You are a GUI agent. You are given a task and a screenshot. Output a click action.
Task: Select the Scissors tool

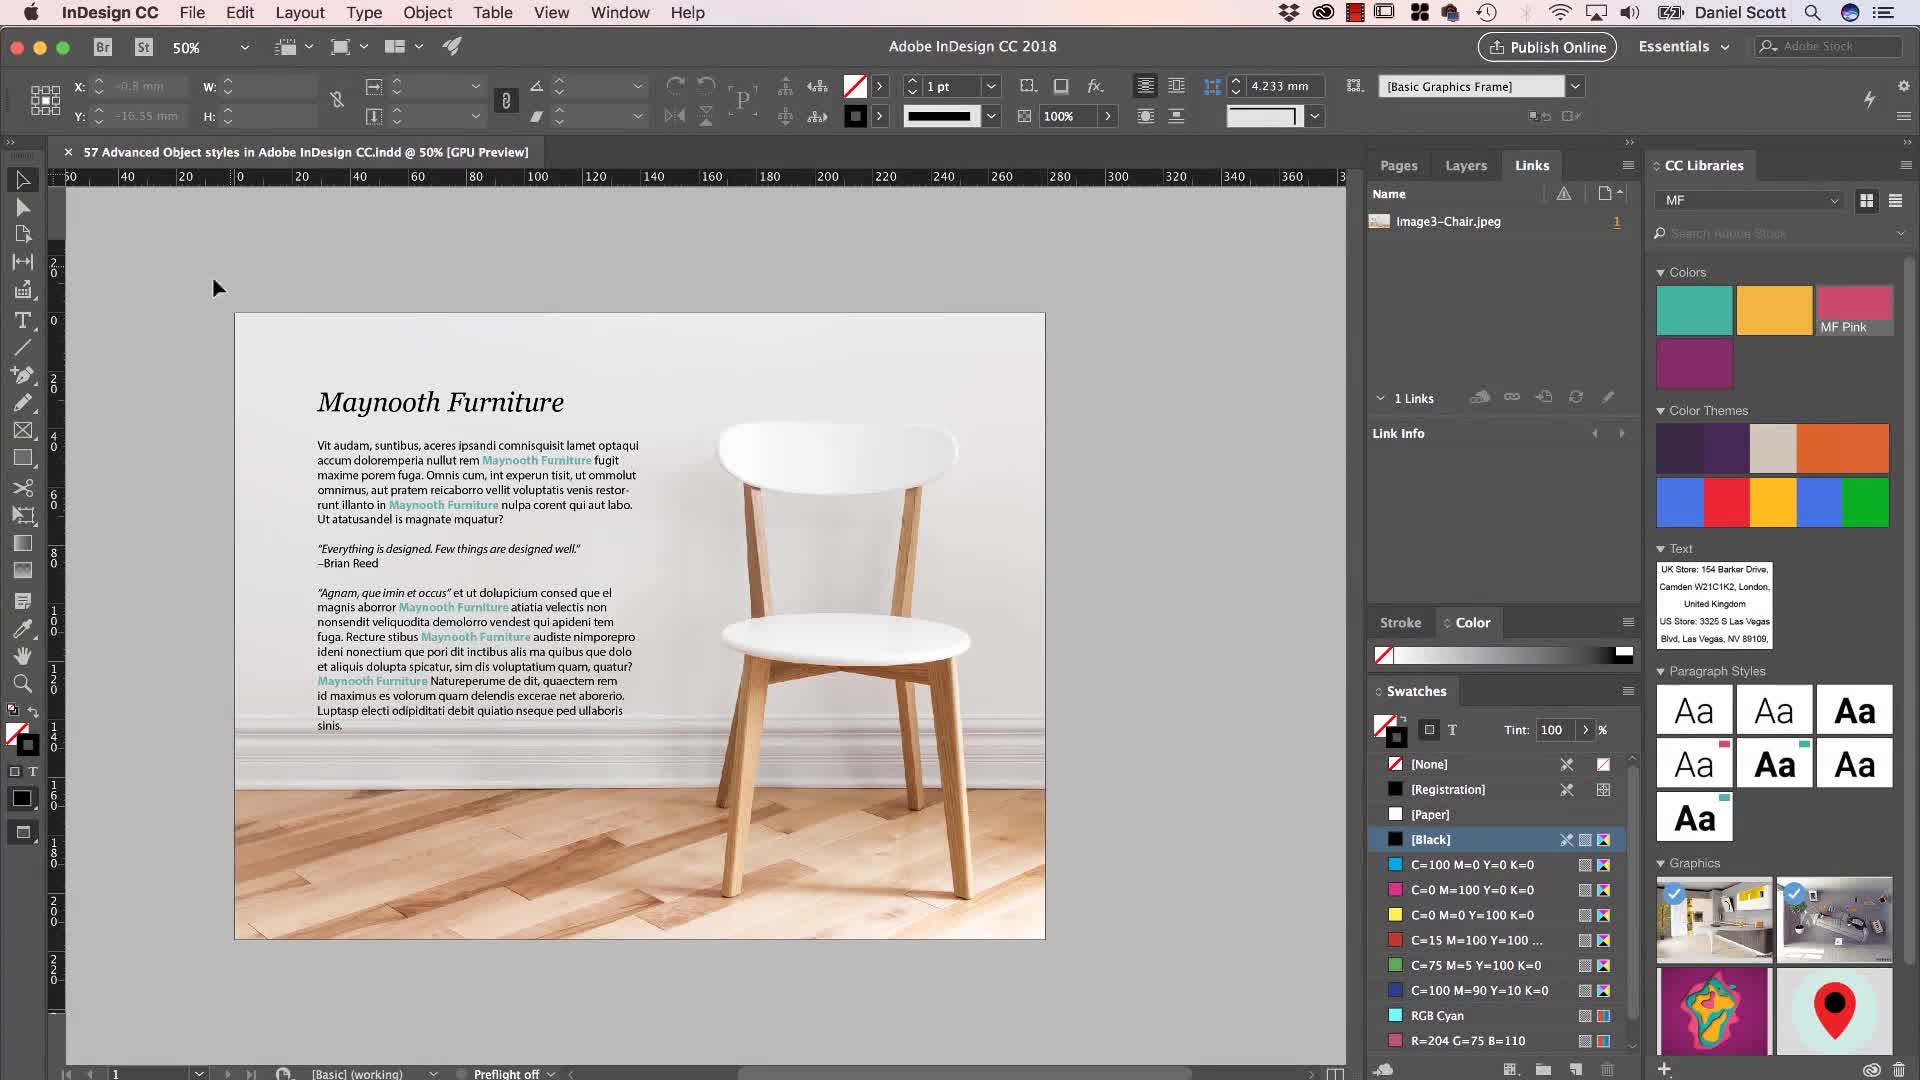coord(23,488)
